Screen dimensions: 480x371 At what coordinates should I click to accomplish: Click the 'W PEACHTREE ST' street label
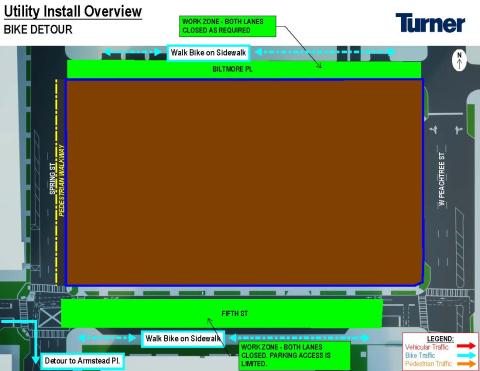(x=442, y=179)
